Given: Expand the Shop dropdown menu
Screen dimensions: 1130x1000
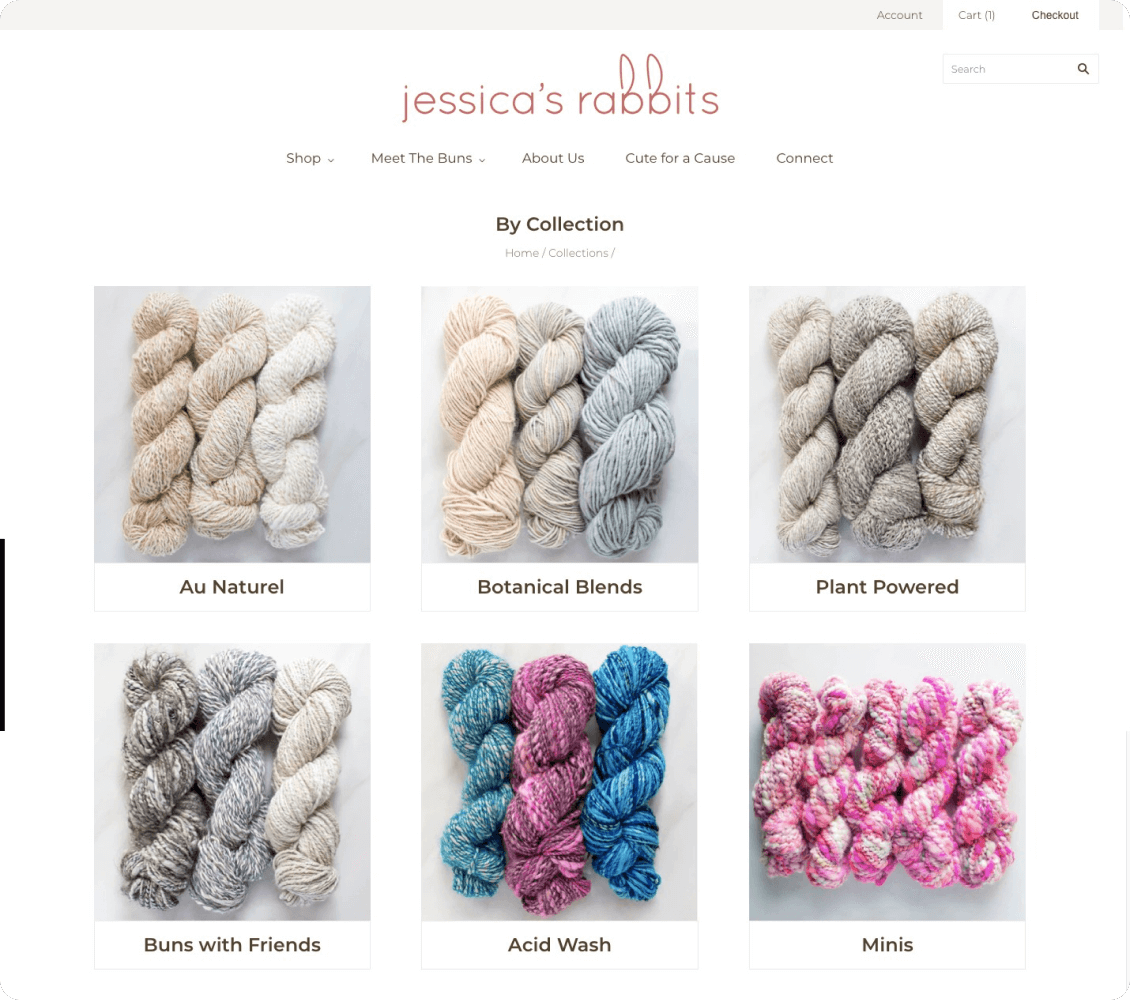Looking at the screenshot, I should tap(310, 158).
